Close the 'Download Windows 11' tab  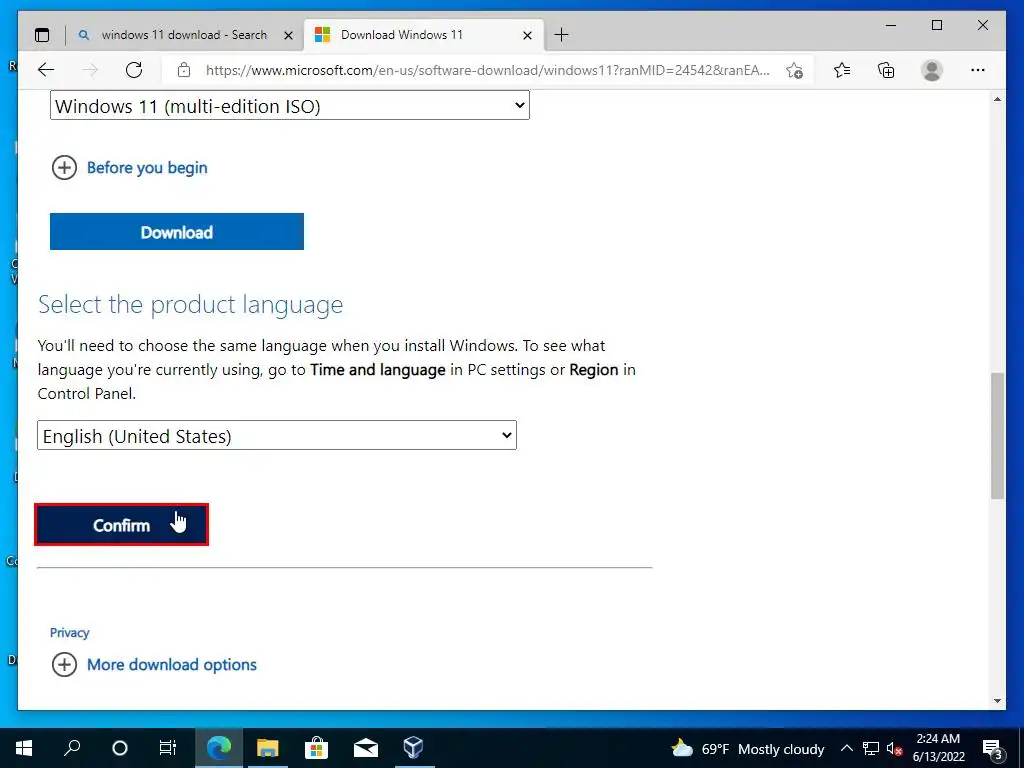pos(528,35)
